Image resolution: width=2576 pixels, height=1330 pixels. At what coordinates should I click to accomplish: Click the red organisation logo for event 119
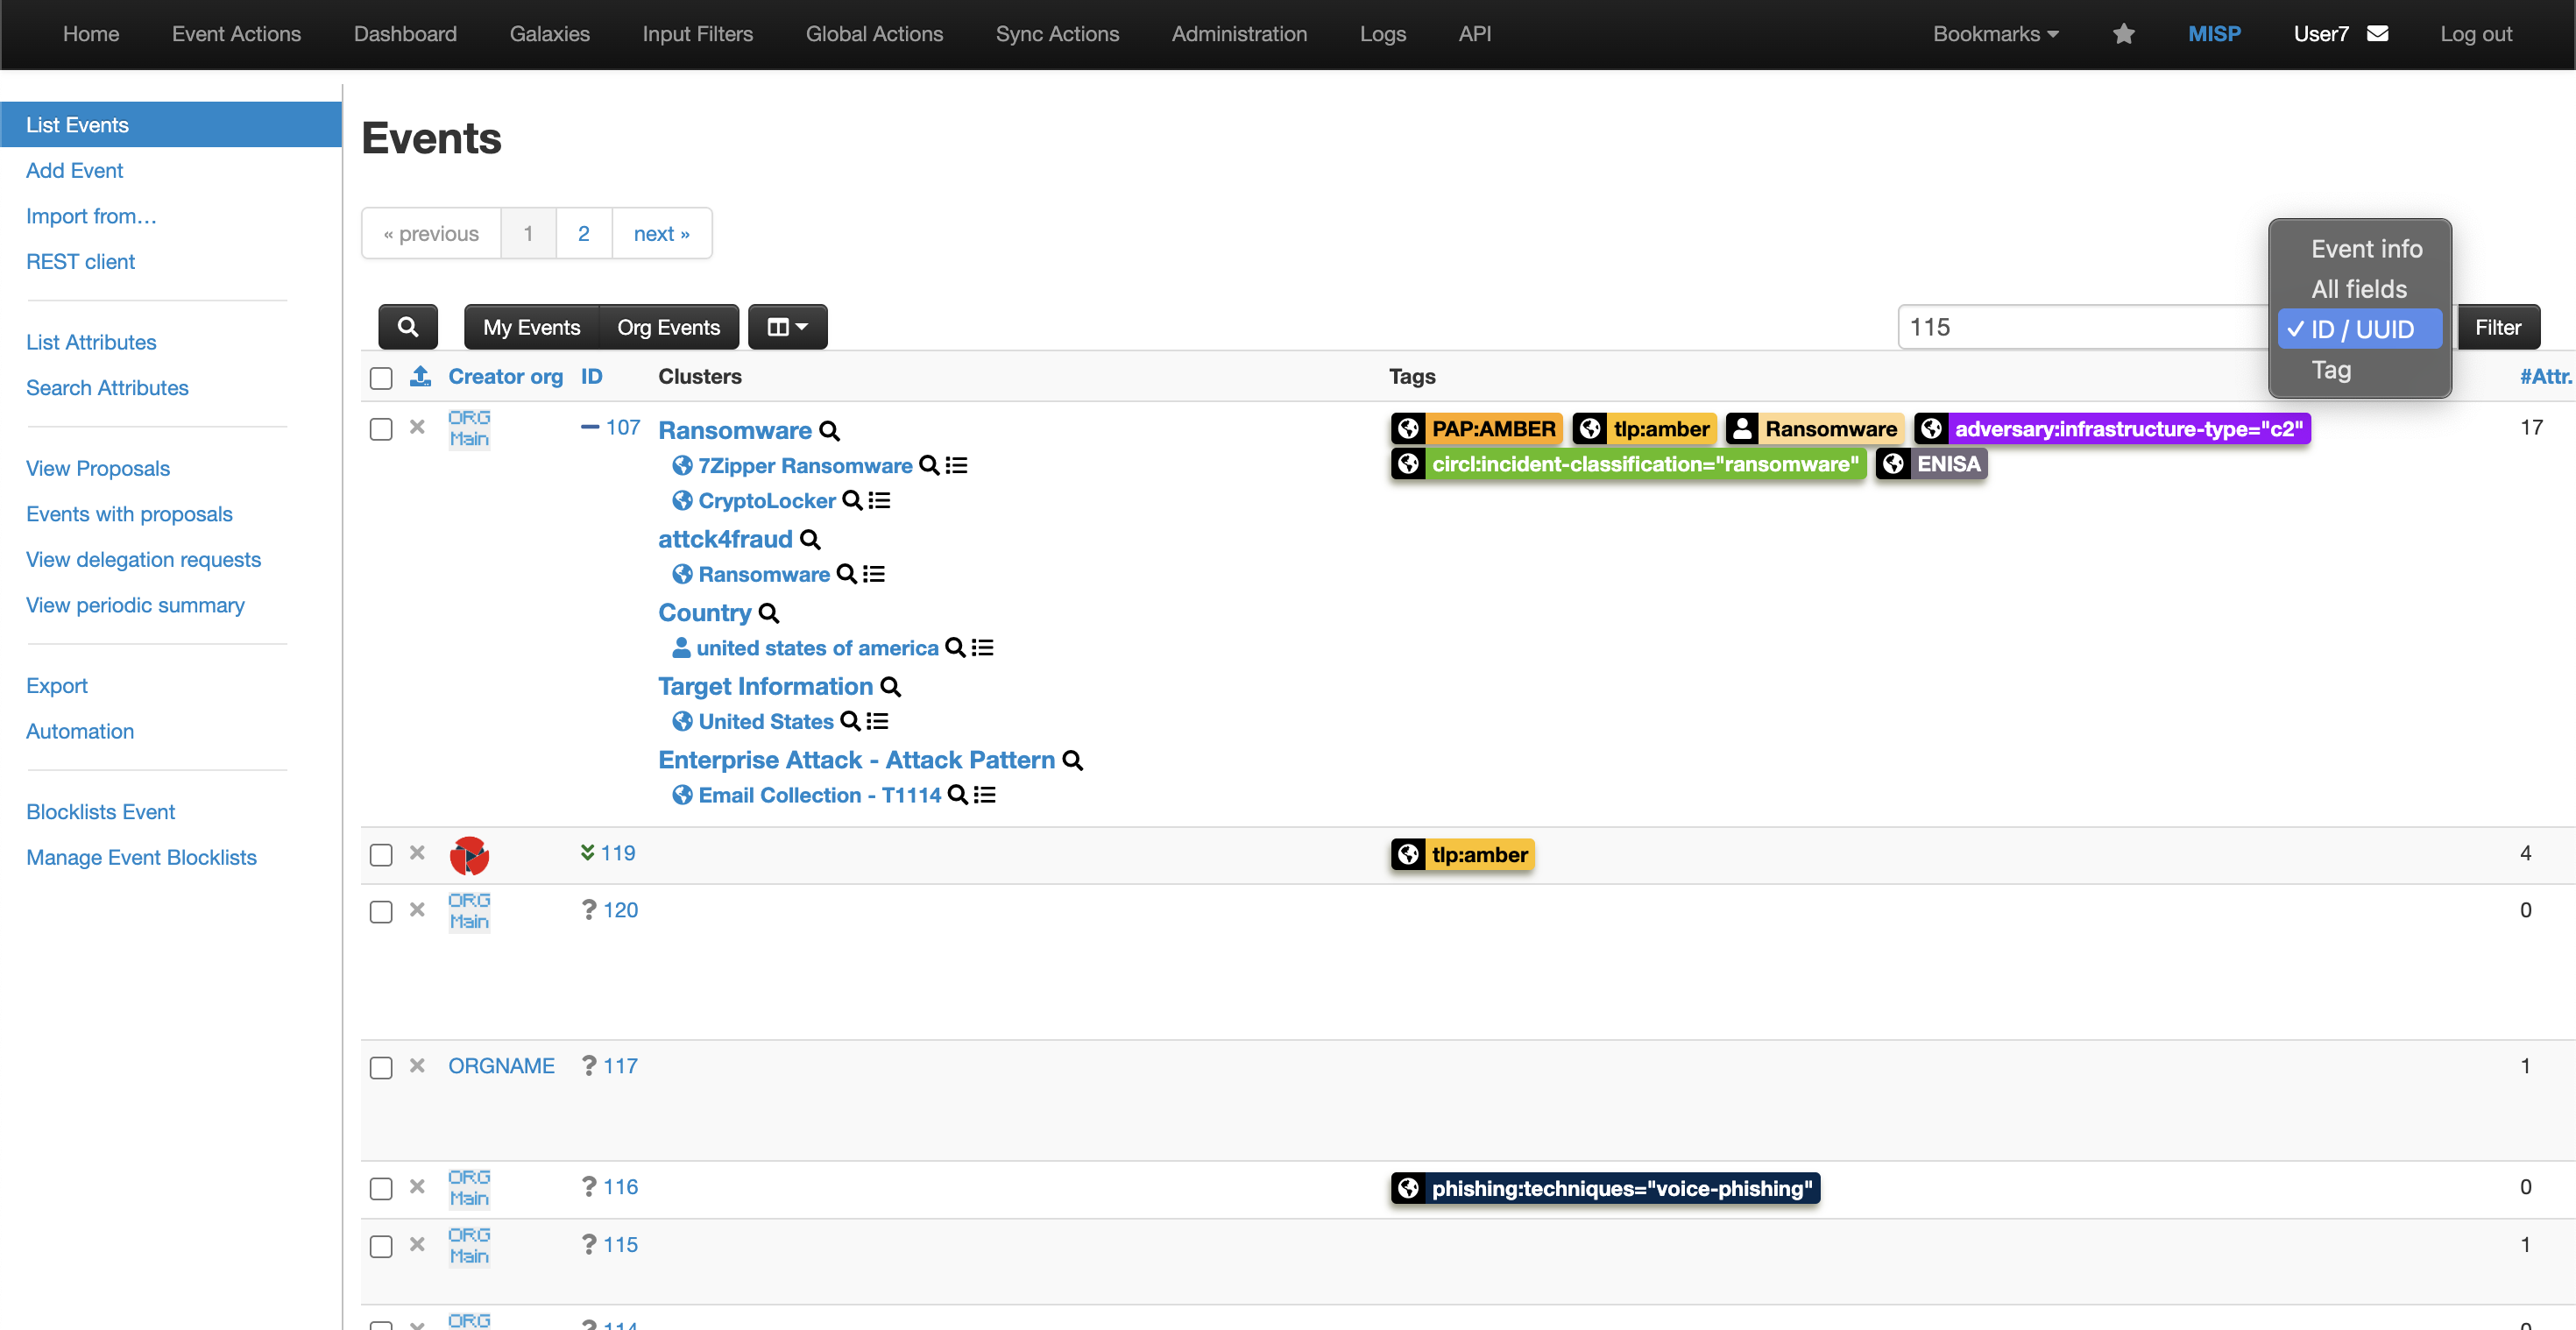(x=469, y=855)
